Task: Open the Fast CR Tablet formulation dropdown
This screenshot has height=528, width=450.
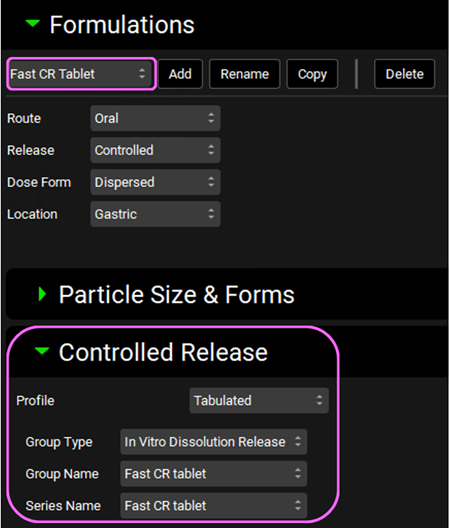Action: click(81, 74)
